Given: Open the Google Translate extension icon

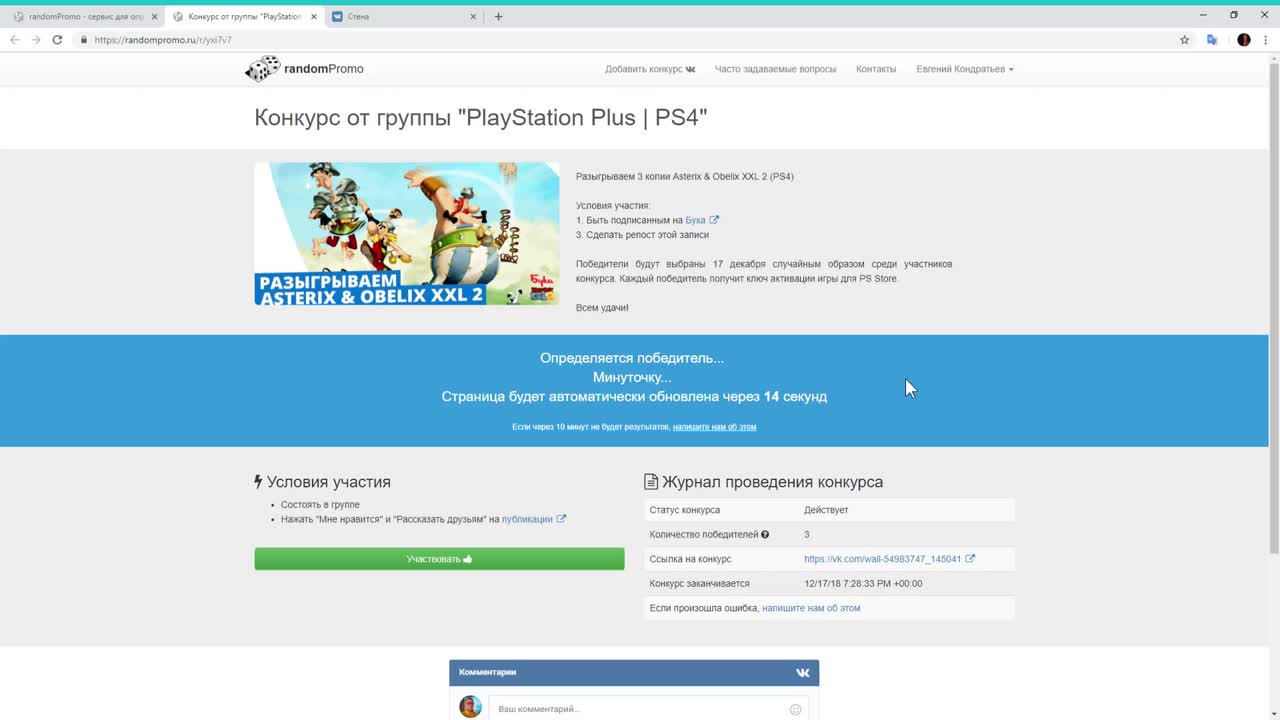Looking at the screenshot, I should tap(1212, 40).
